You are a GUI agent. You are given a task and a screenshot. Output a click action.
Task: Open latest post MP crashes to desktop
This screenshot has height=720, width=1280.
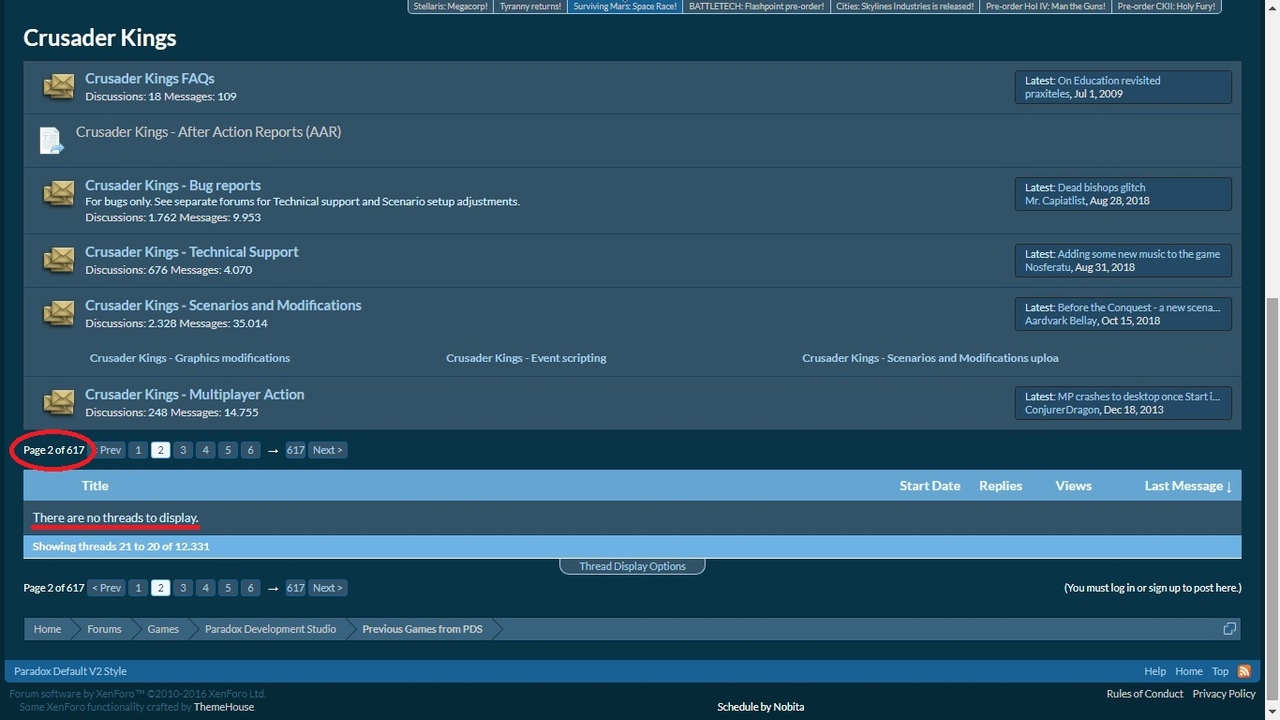(1139, 397)
